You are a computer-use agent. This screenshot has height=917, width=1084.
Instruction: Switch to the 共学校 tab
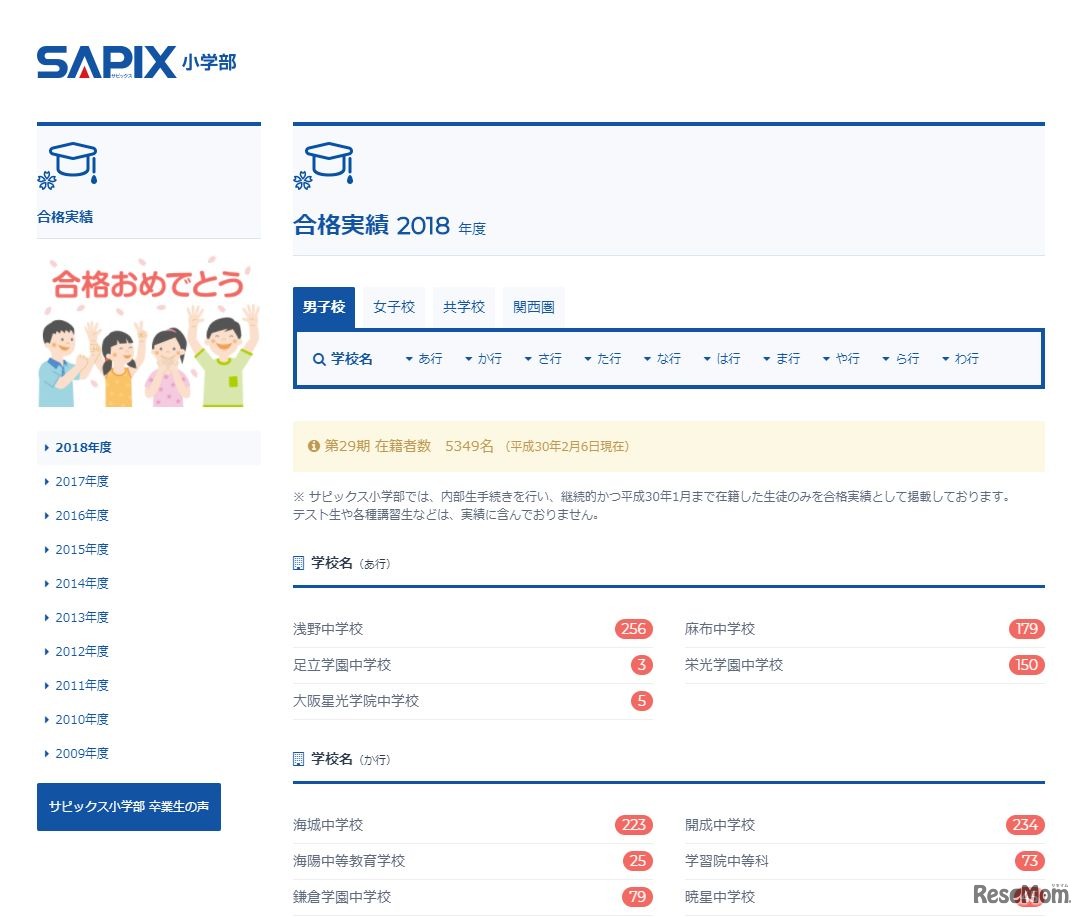coord(463,307)
